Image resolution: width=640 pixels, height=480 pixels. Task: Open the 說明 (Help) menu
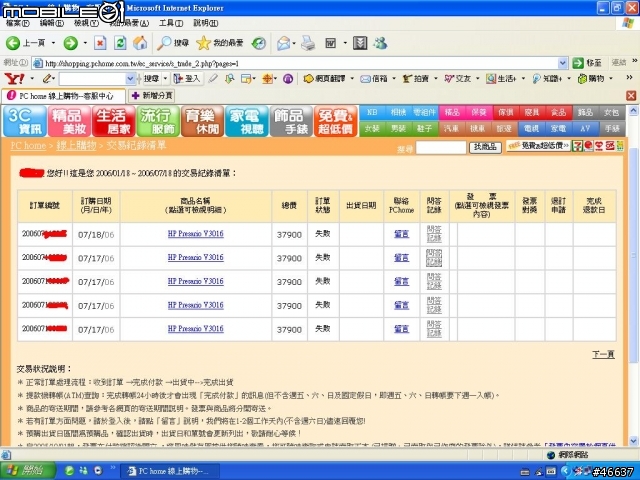pos(205,23)
